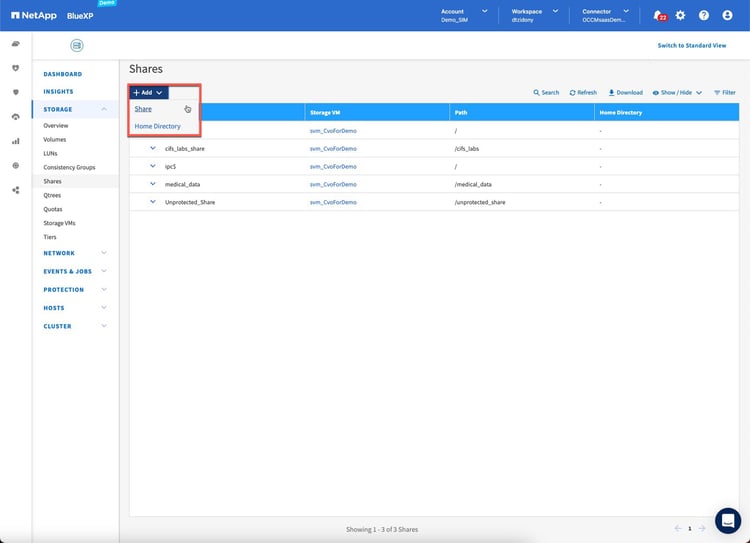Select Home Directory from the Add menu

click(x=158, y=126)
